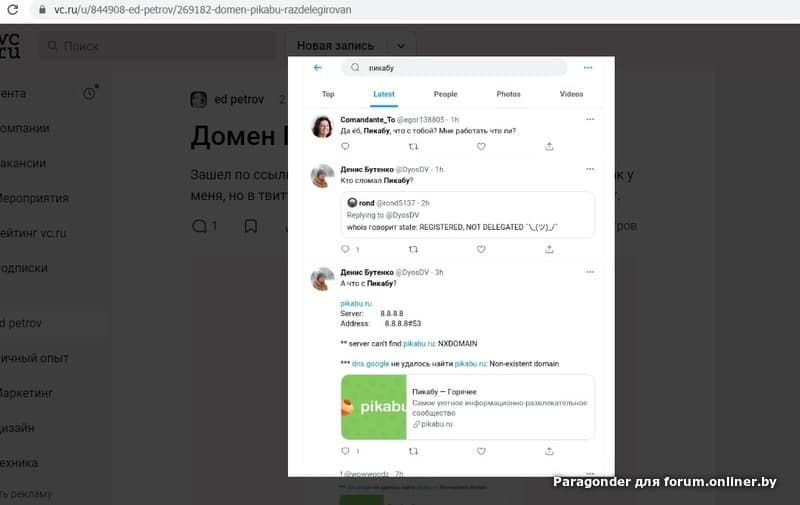Open more options on the 'Кто сломал Пикабу?' tweet
The width and height of the screenshot is (800, 505).
(590, 169)
